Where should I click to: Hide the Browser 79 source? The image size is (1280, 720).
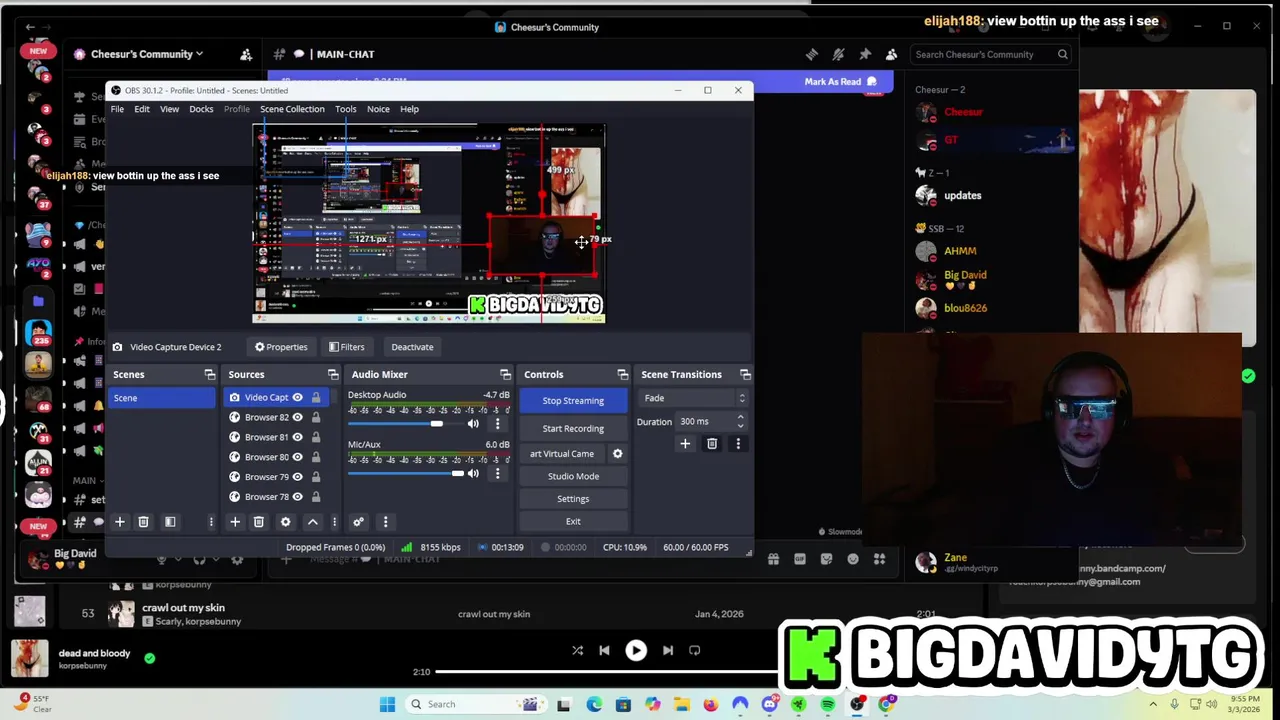click(x=297, y=477)
